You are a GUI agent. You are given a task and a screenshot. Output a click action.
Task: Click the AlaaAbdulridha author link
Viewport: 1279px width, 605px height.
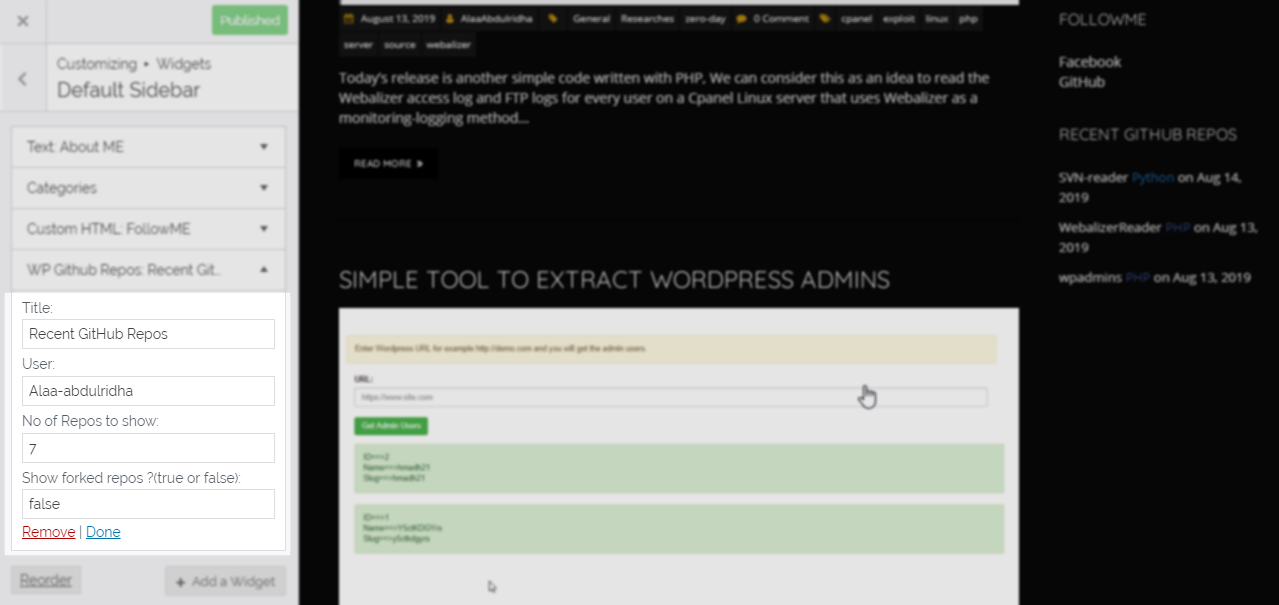(496, 19)
